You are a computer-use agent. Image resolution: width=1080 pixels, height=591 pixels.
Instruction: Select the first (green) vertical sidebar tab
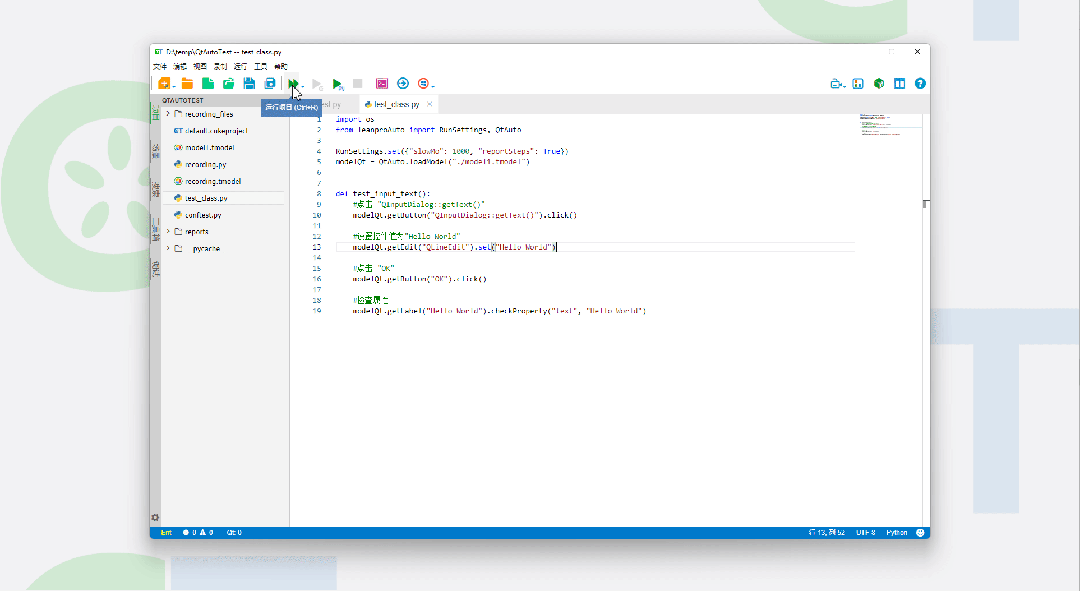coord(156,112)
